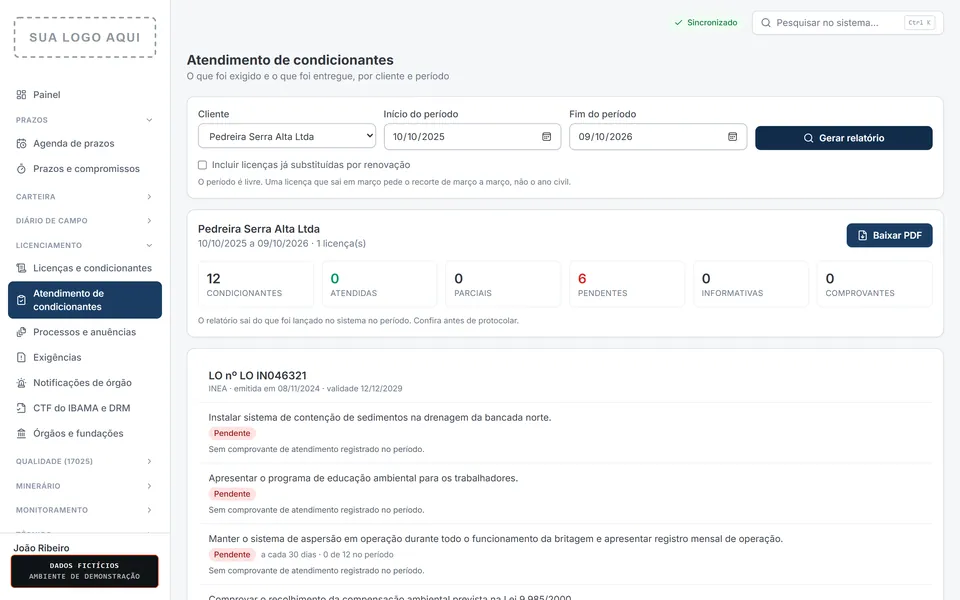Click the Processos e anuências icon

point(21,332)
